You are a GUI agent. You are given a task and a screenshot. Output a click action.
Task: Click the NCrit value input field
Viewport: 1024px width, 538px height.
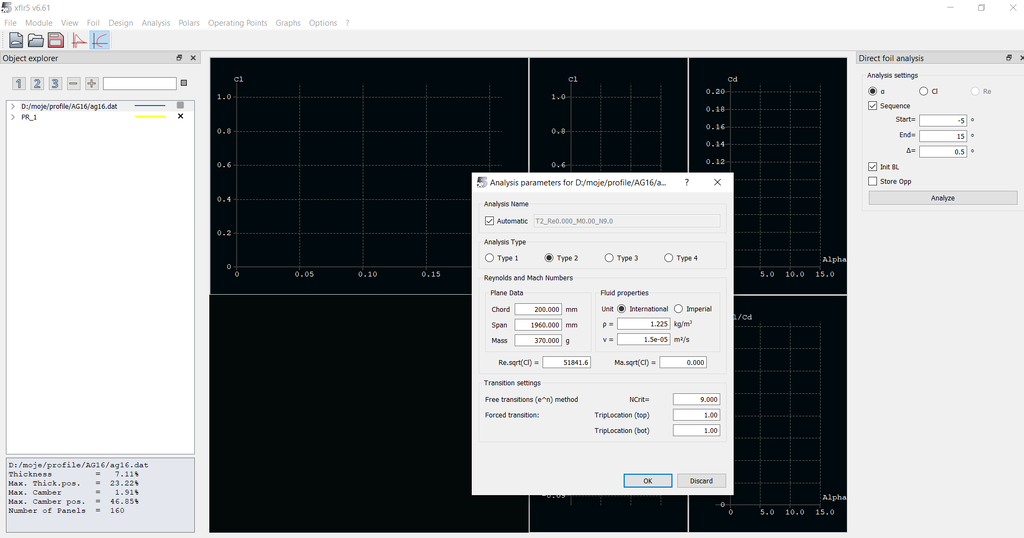pos(696,399)
